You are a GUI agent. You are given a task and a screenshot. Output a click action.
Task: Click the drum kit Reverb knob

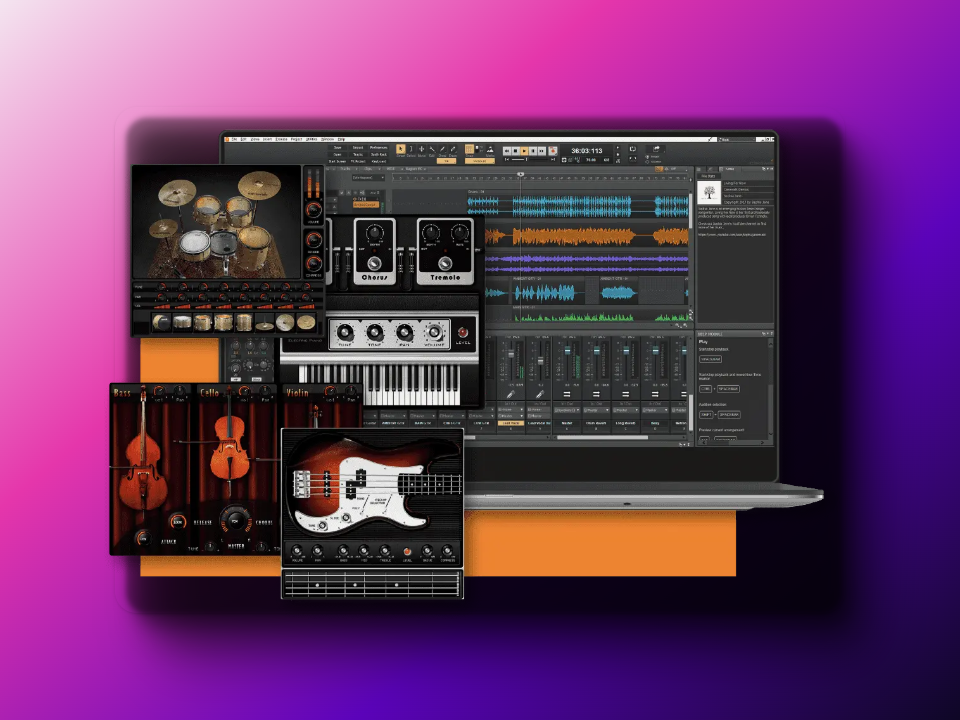313,240
